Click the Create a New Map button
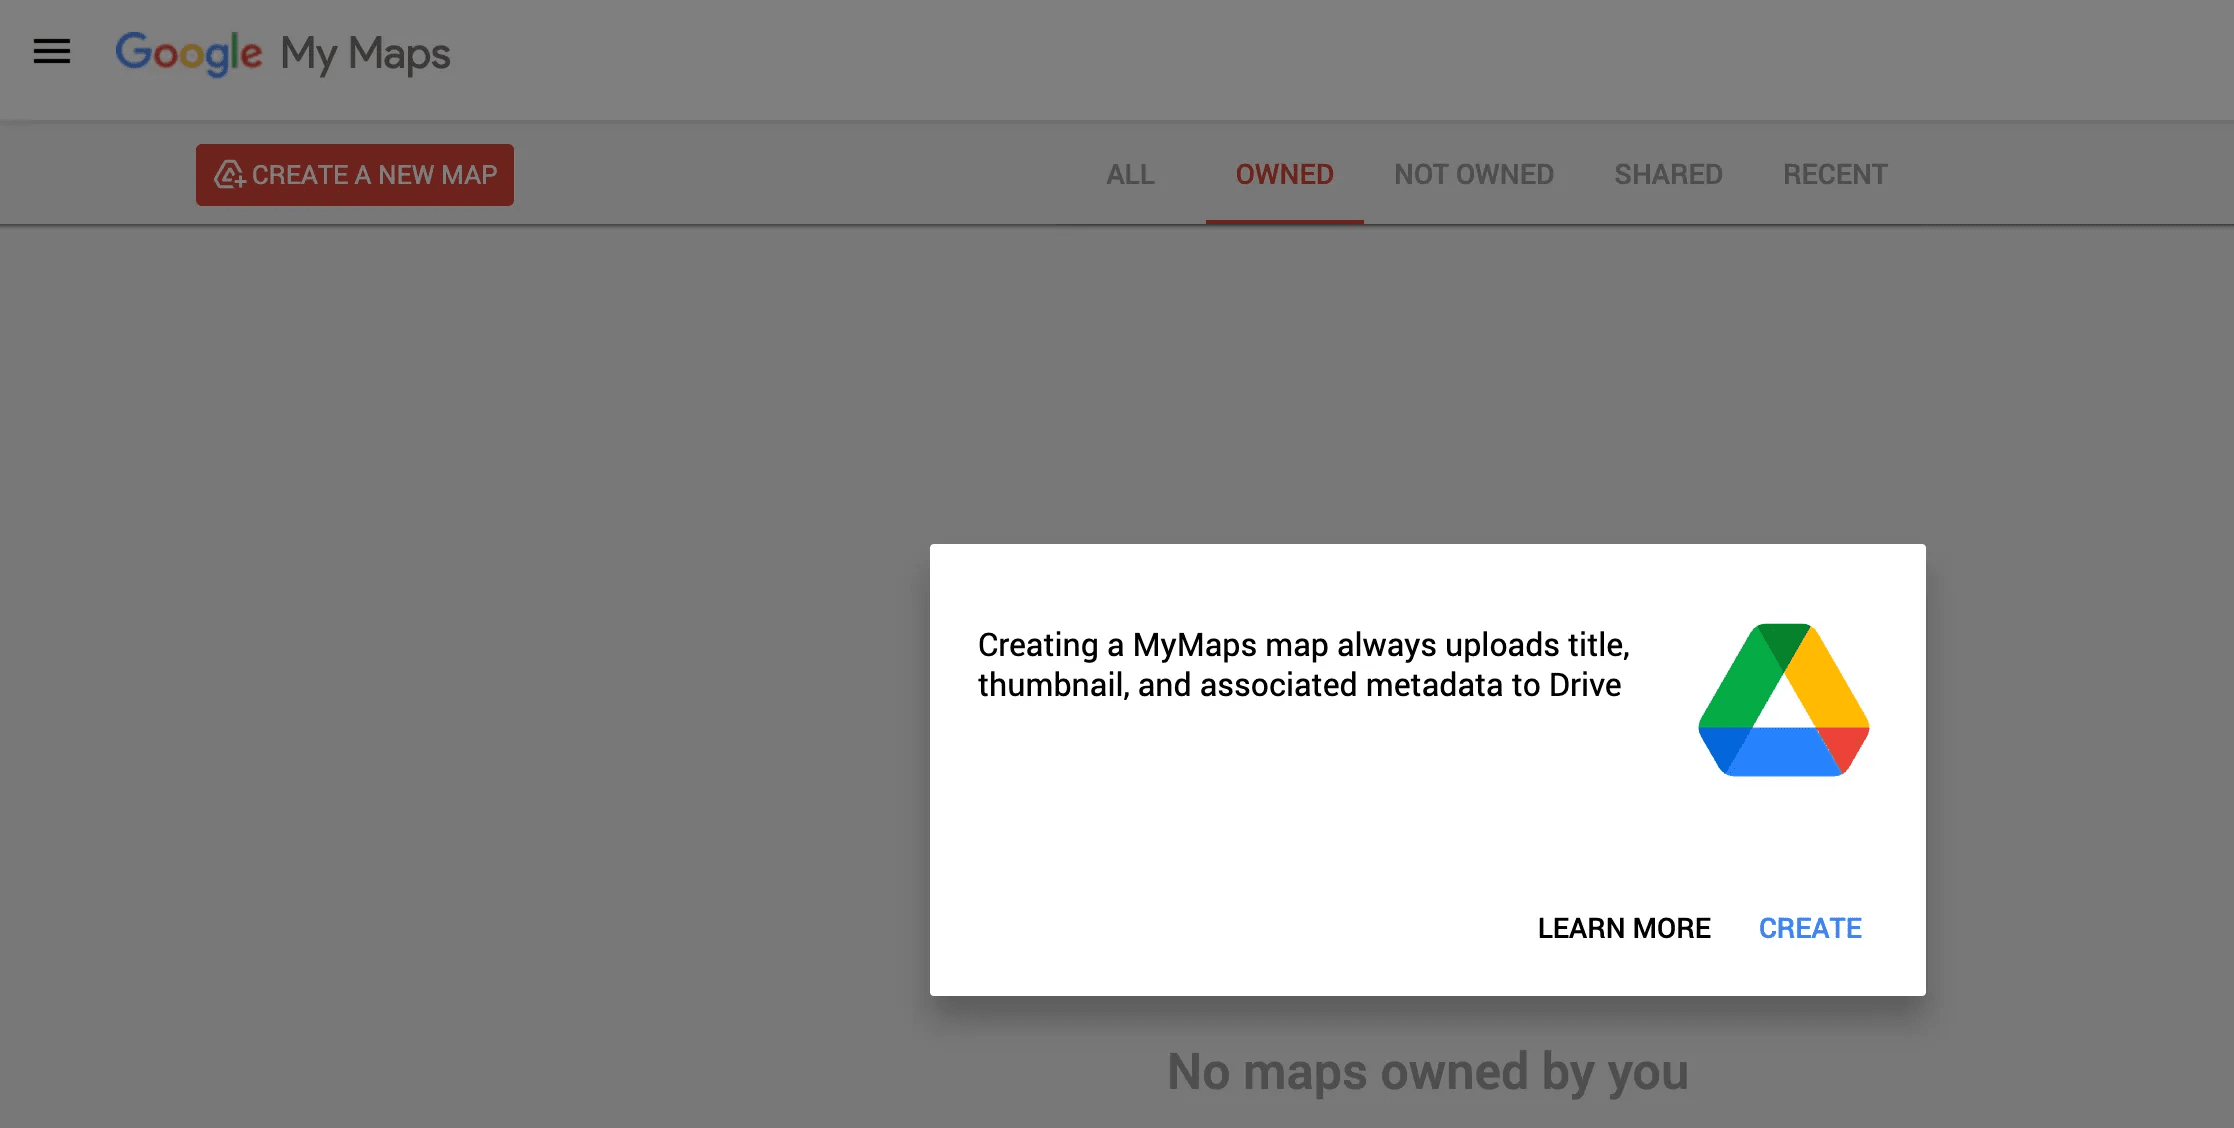2234x1128 pixels. click(x=355, y=175)
